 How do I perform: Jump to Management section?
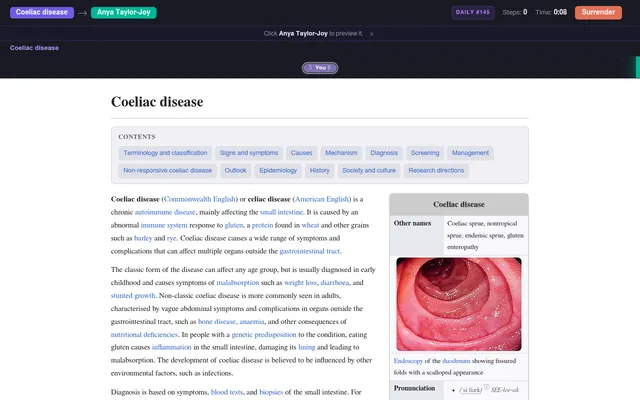point(470,153)
